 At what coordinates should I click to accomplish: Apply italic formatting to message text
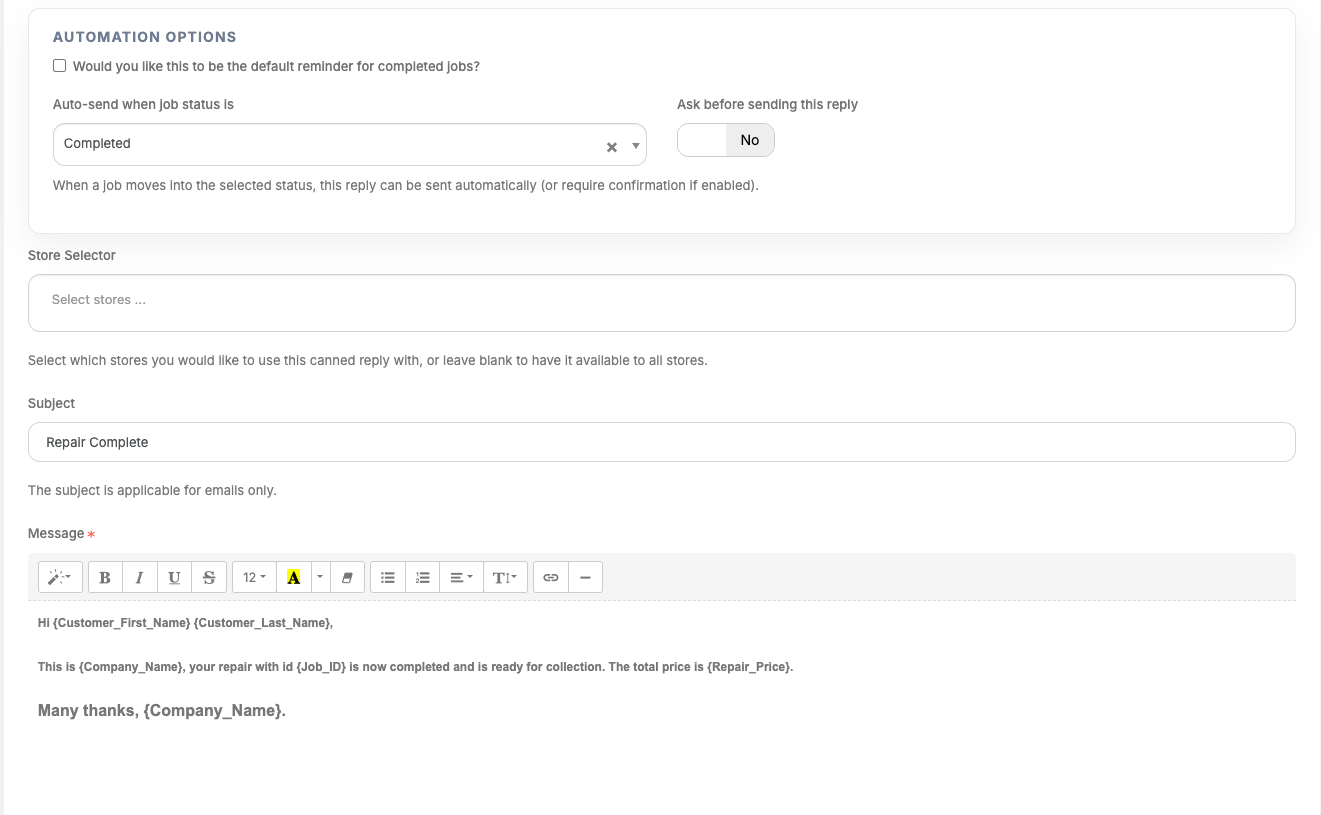pos(139,577)
